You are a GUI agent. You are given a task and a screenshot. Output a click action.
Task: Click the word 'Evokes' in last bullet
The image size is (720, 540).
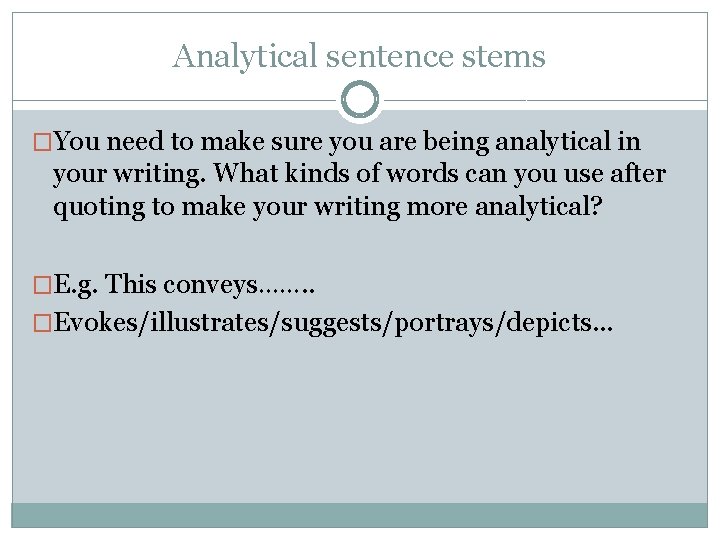pyautogui.click(x=96, y=322)
